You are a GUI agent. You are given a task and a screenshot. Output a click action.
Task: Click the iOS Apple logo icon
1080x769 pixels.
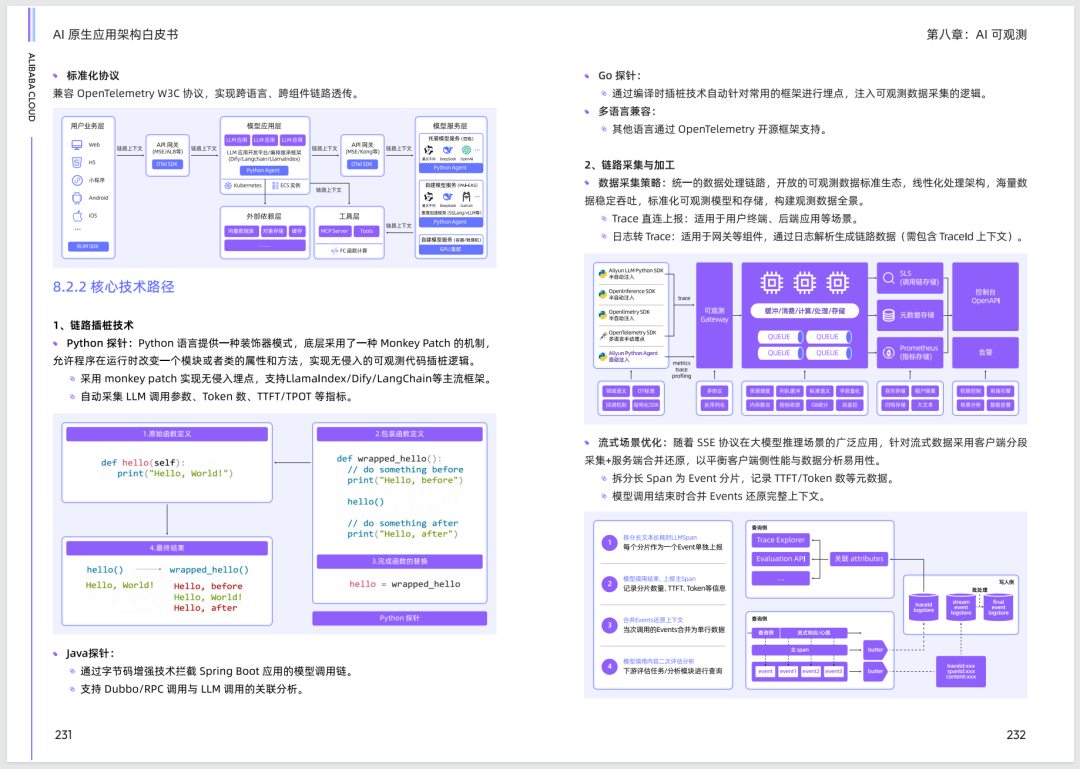point(77,216)
